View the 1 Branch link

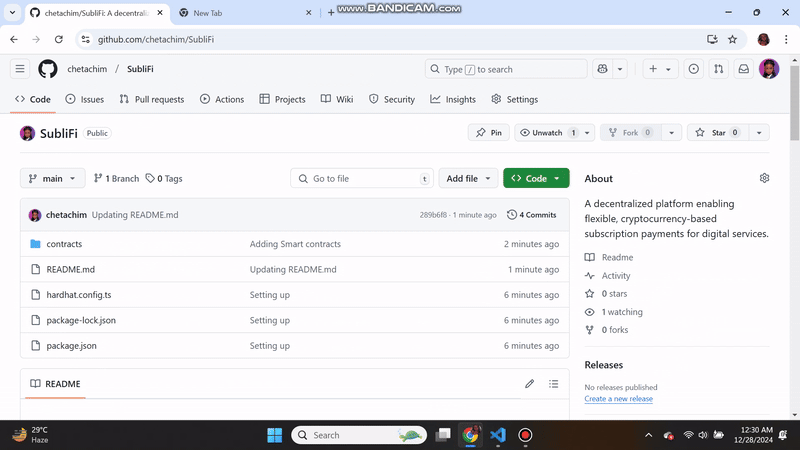coord(116,179)
